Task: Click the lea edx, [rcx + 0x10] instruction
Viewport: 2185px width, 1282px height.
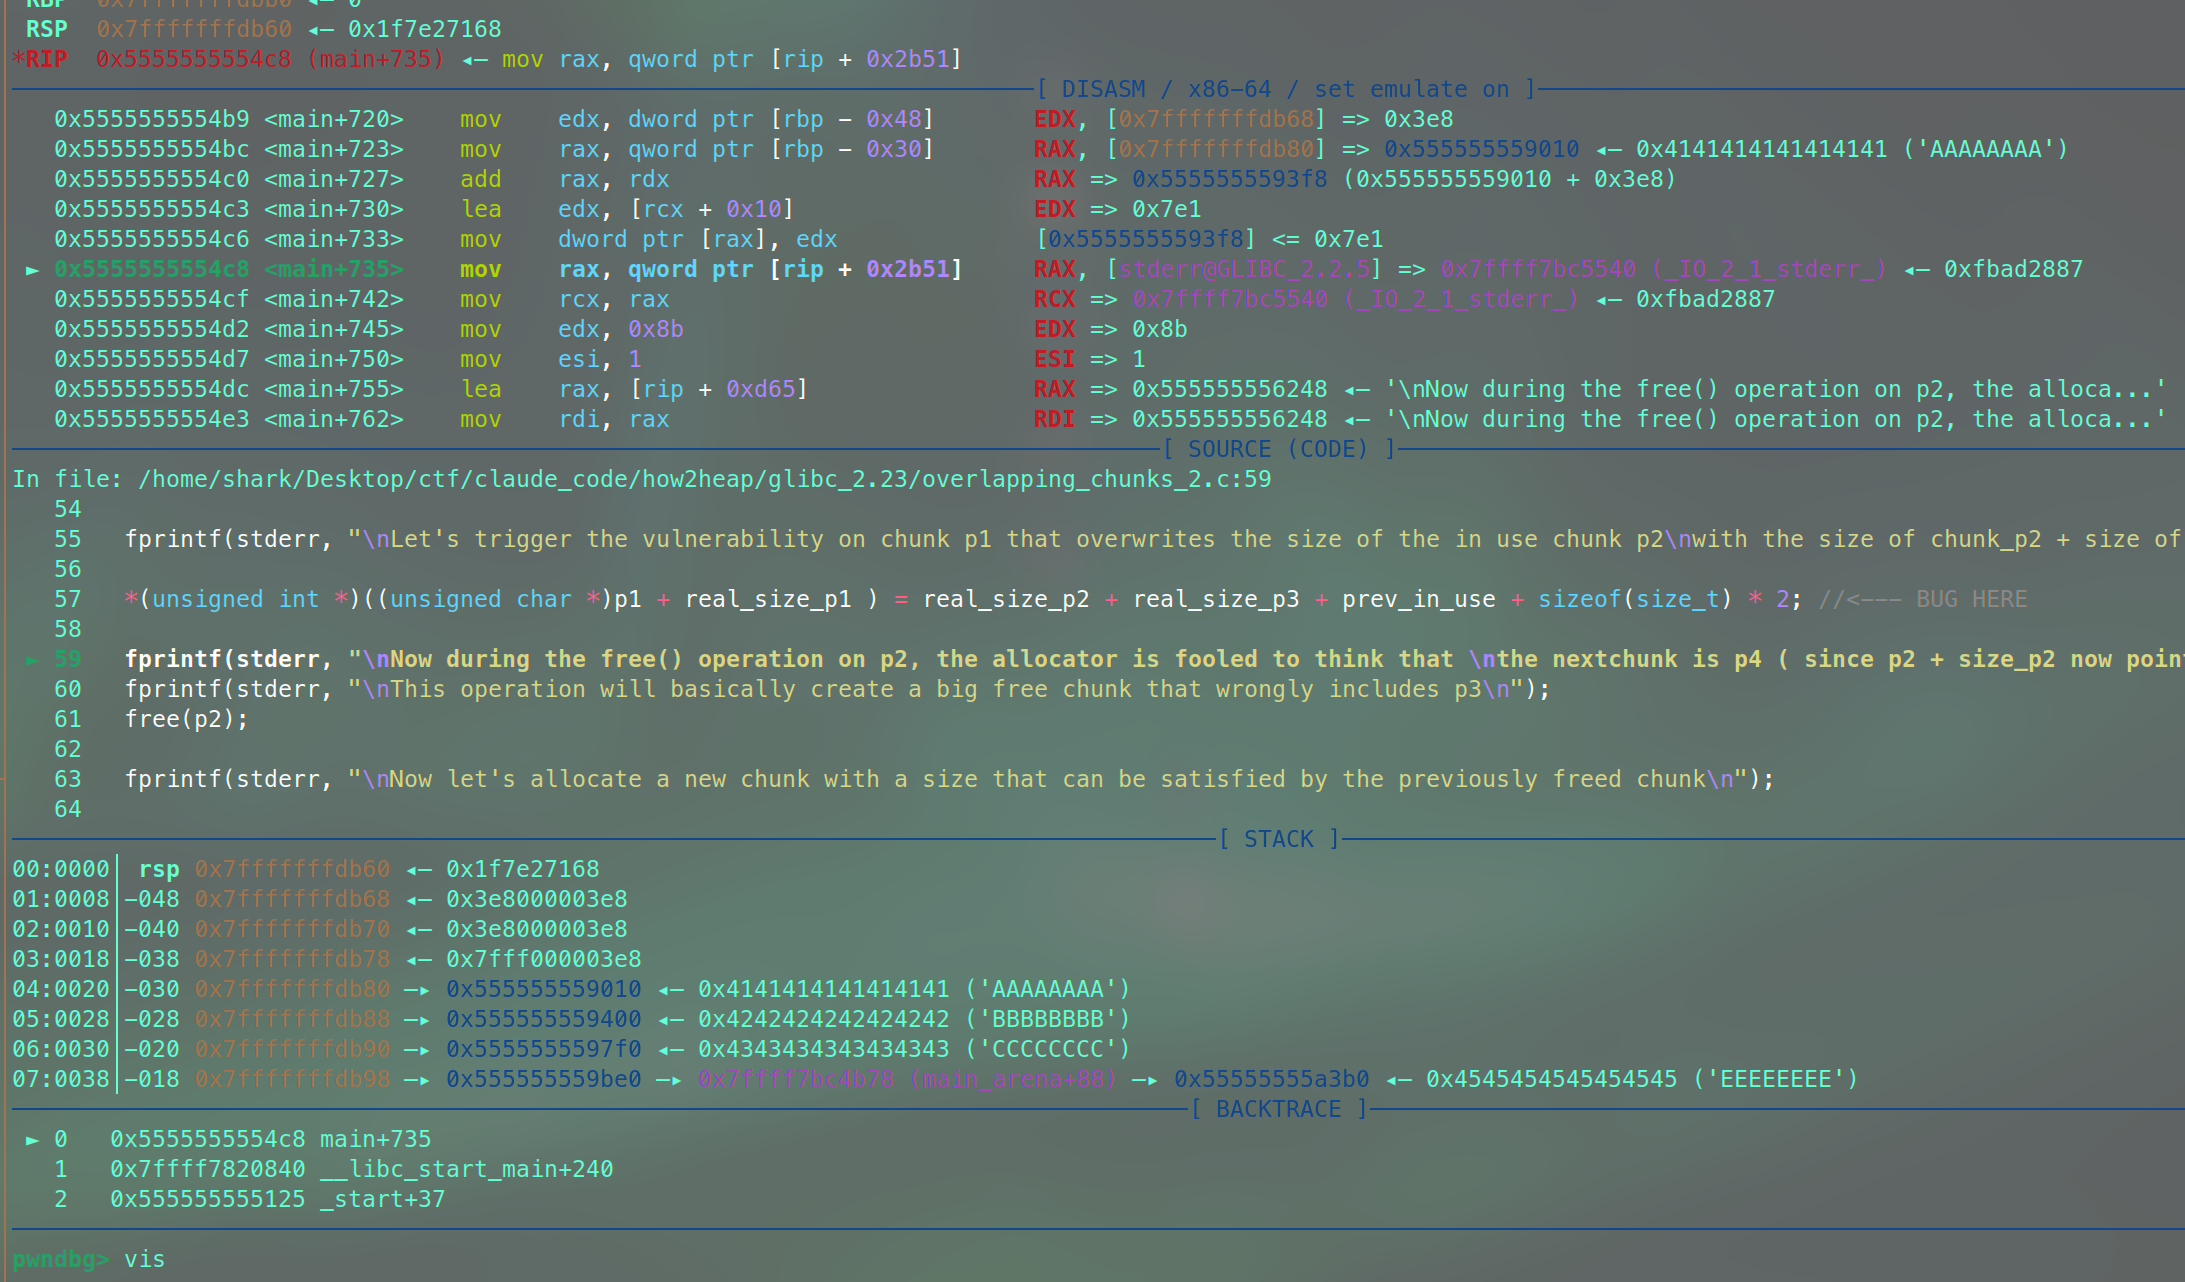Action: (x=626, y=209)
